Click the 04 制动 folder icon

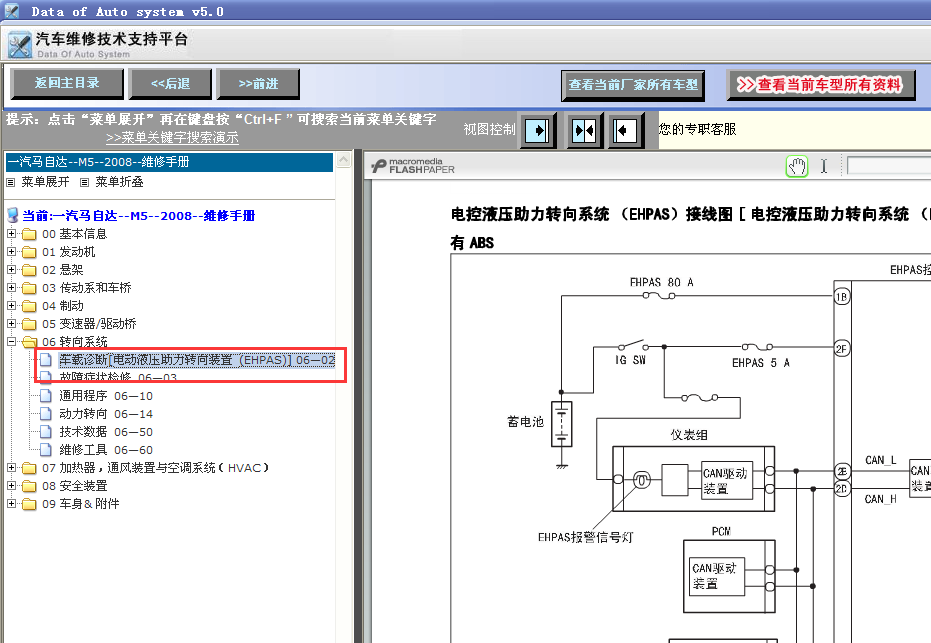(x=29, y=306)
